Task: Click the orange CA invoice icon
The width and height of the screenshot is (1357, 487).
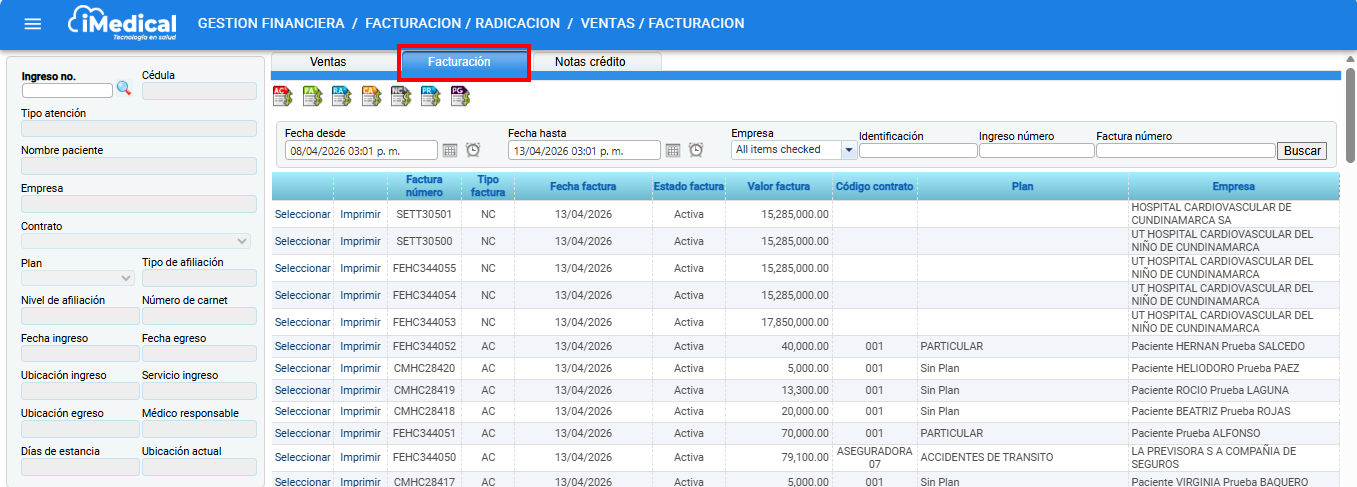Action: coord(371,96)
